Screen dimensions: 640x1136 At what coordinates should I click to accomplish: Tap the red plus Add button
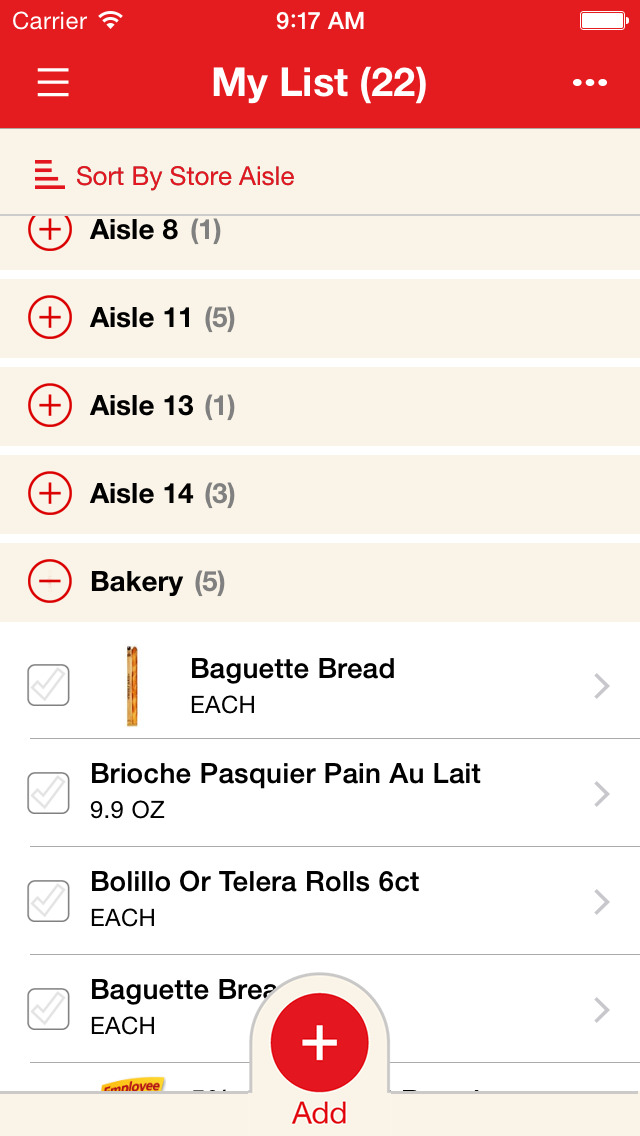320,1043
